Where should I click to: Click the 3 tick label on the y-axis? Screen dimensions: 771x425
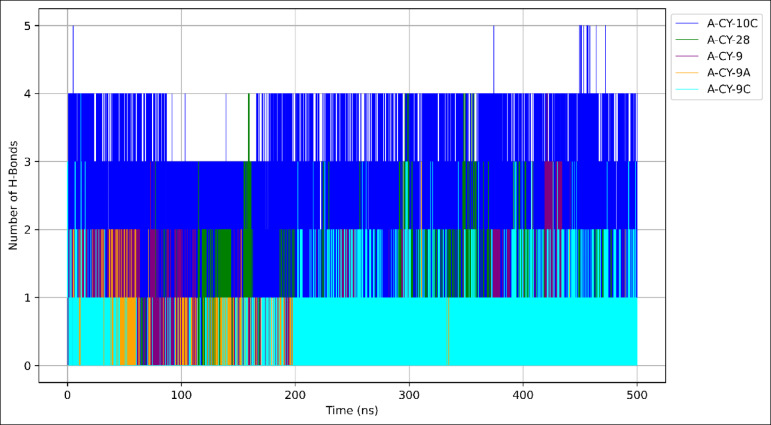28,162
